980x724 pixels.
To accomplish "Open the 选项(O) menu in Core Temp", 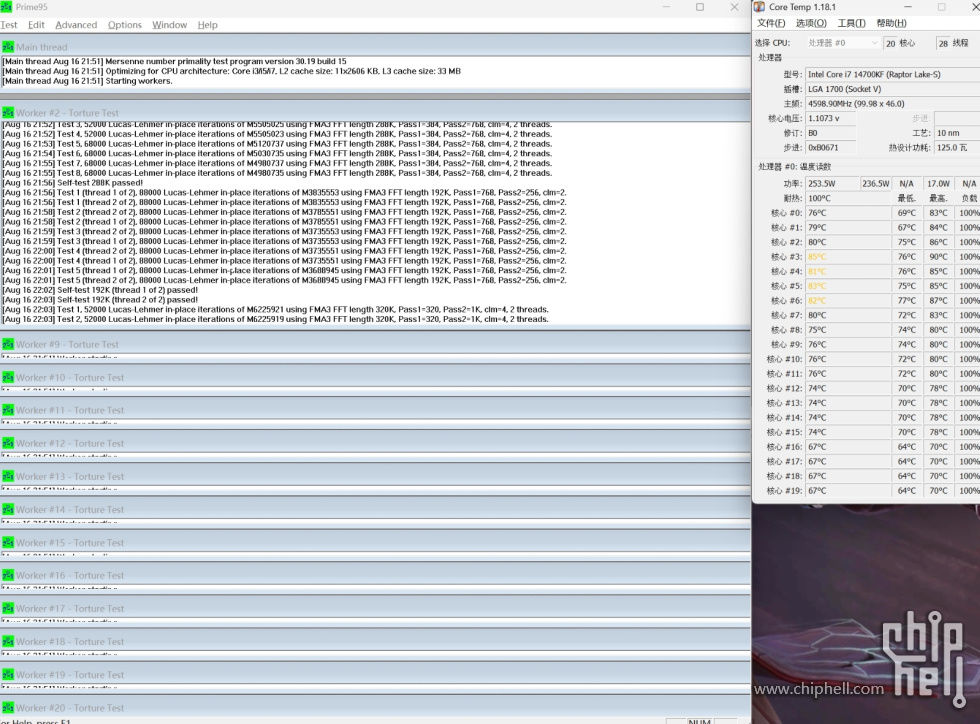I will pos(811,23).
